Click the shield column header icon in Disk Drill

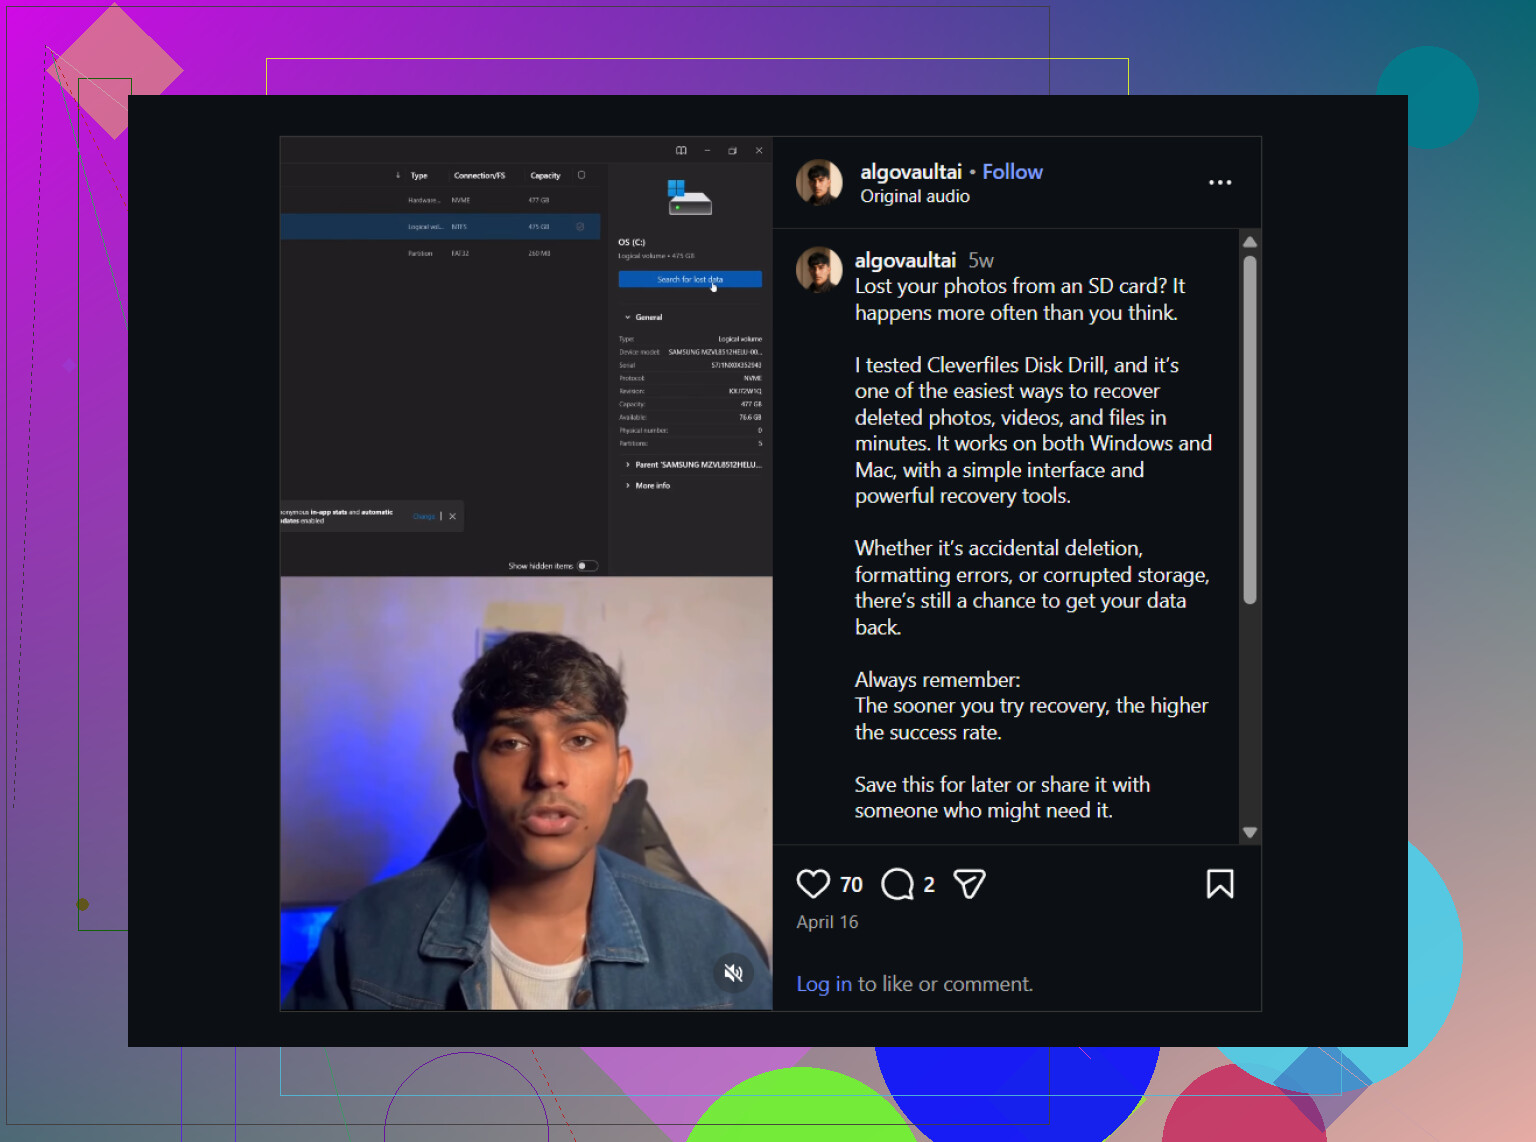pyautogui.click(x=581, y=175)
